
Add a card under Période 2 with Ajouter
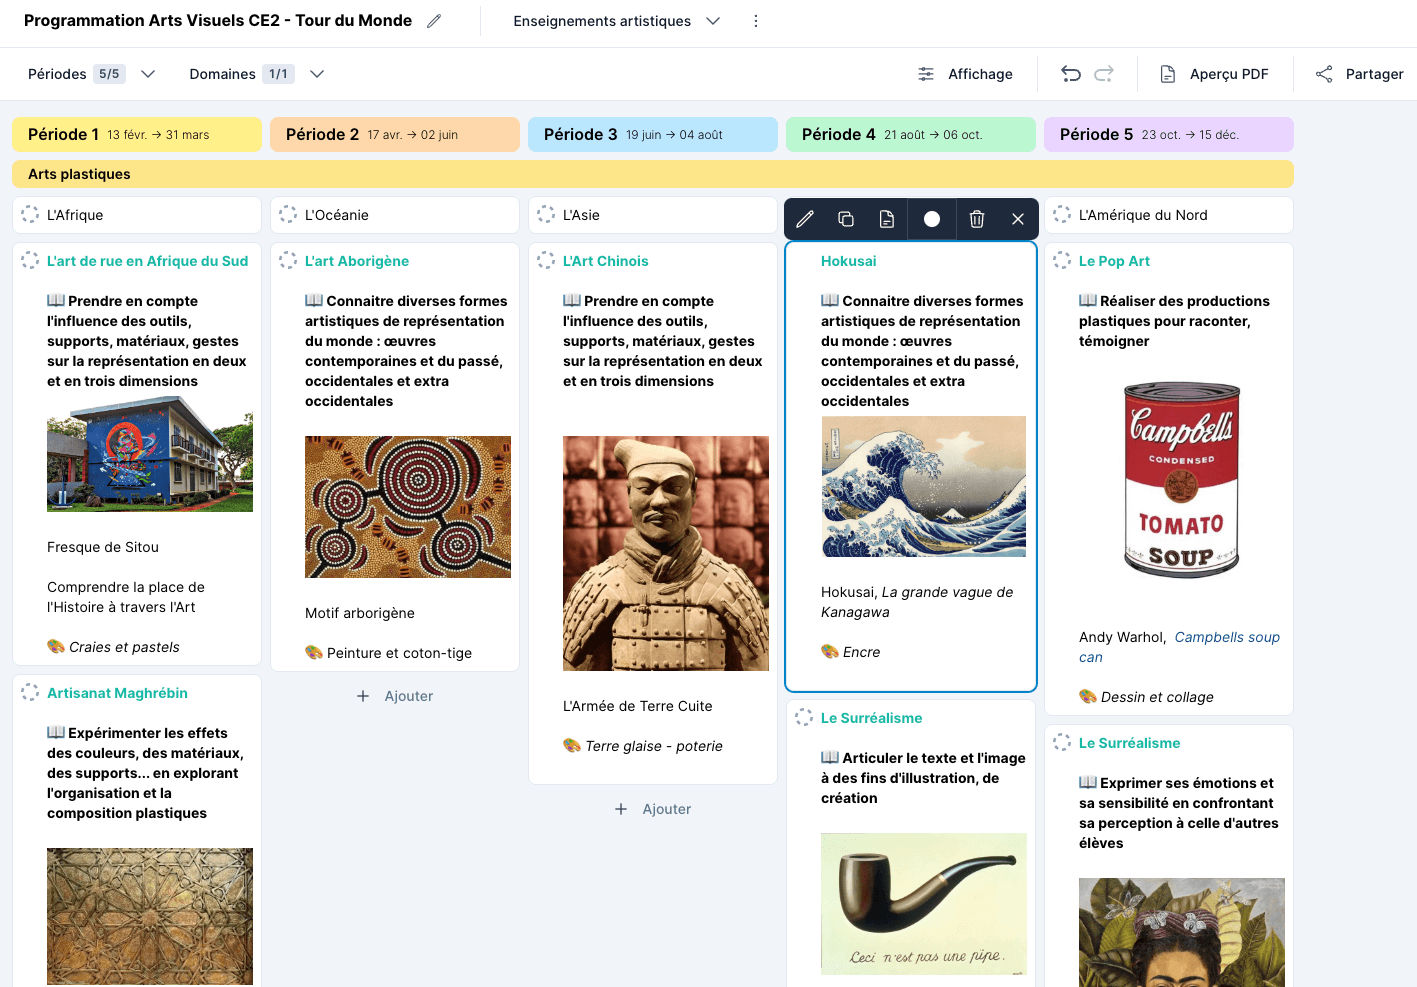[x=395, y=696]
